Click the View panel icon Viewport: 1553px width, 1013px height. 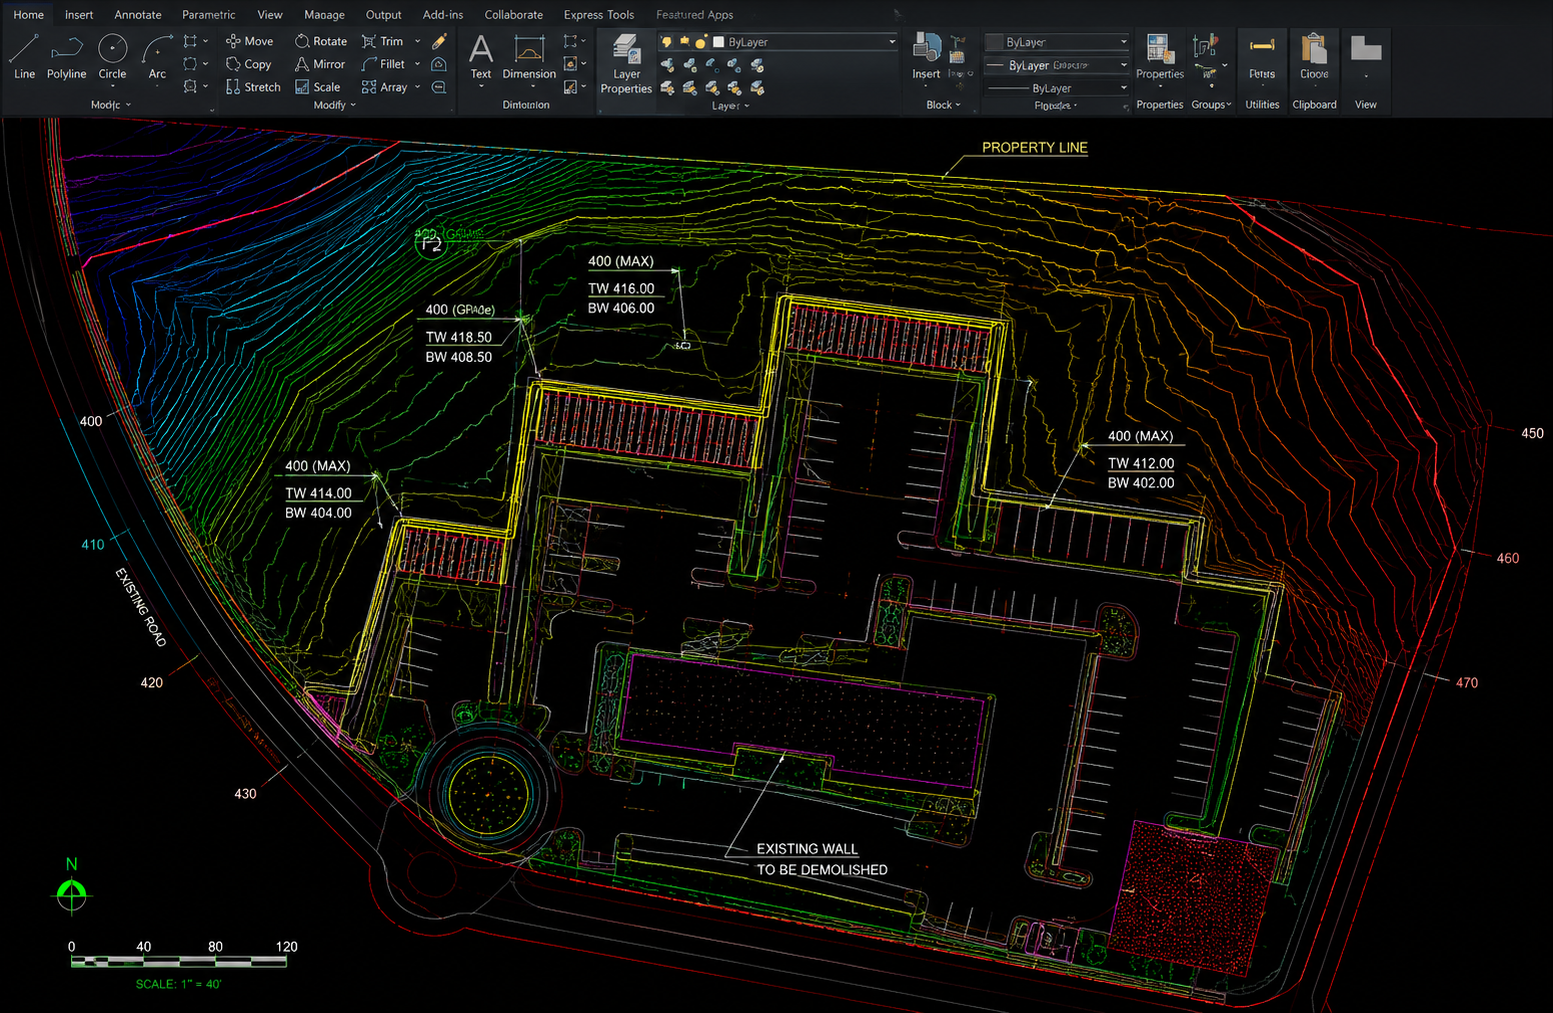click(x=1366, y=48)
